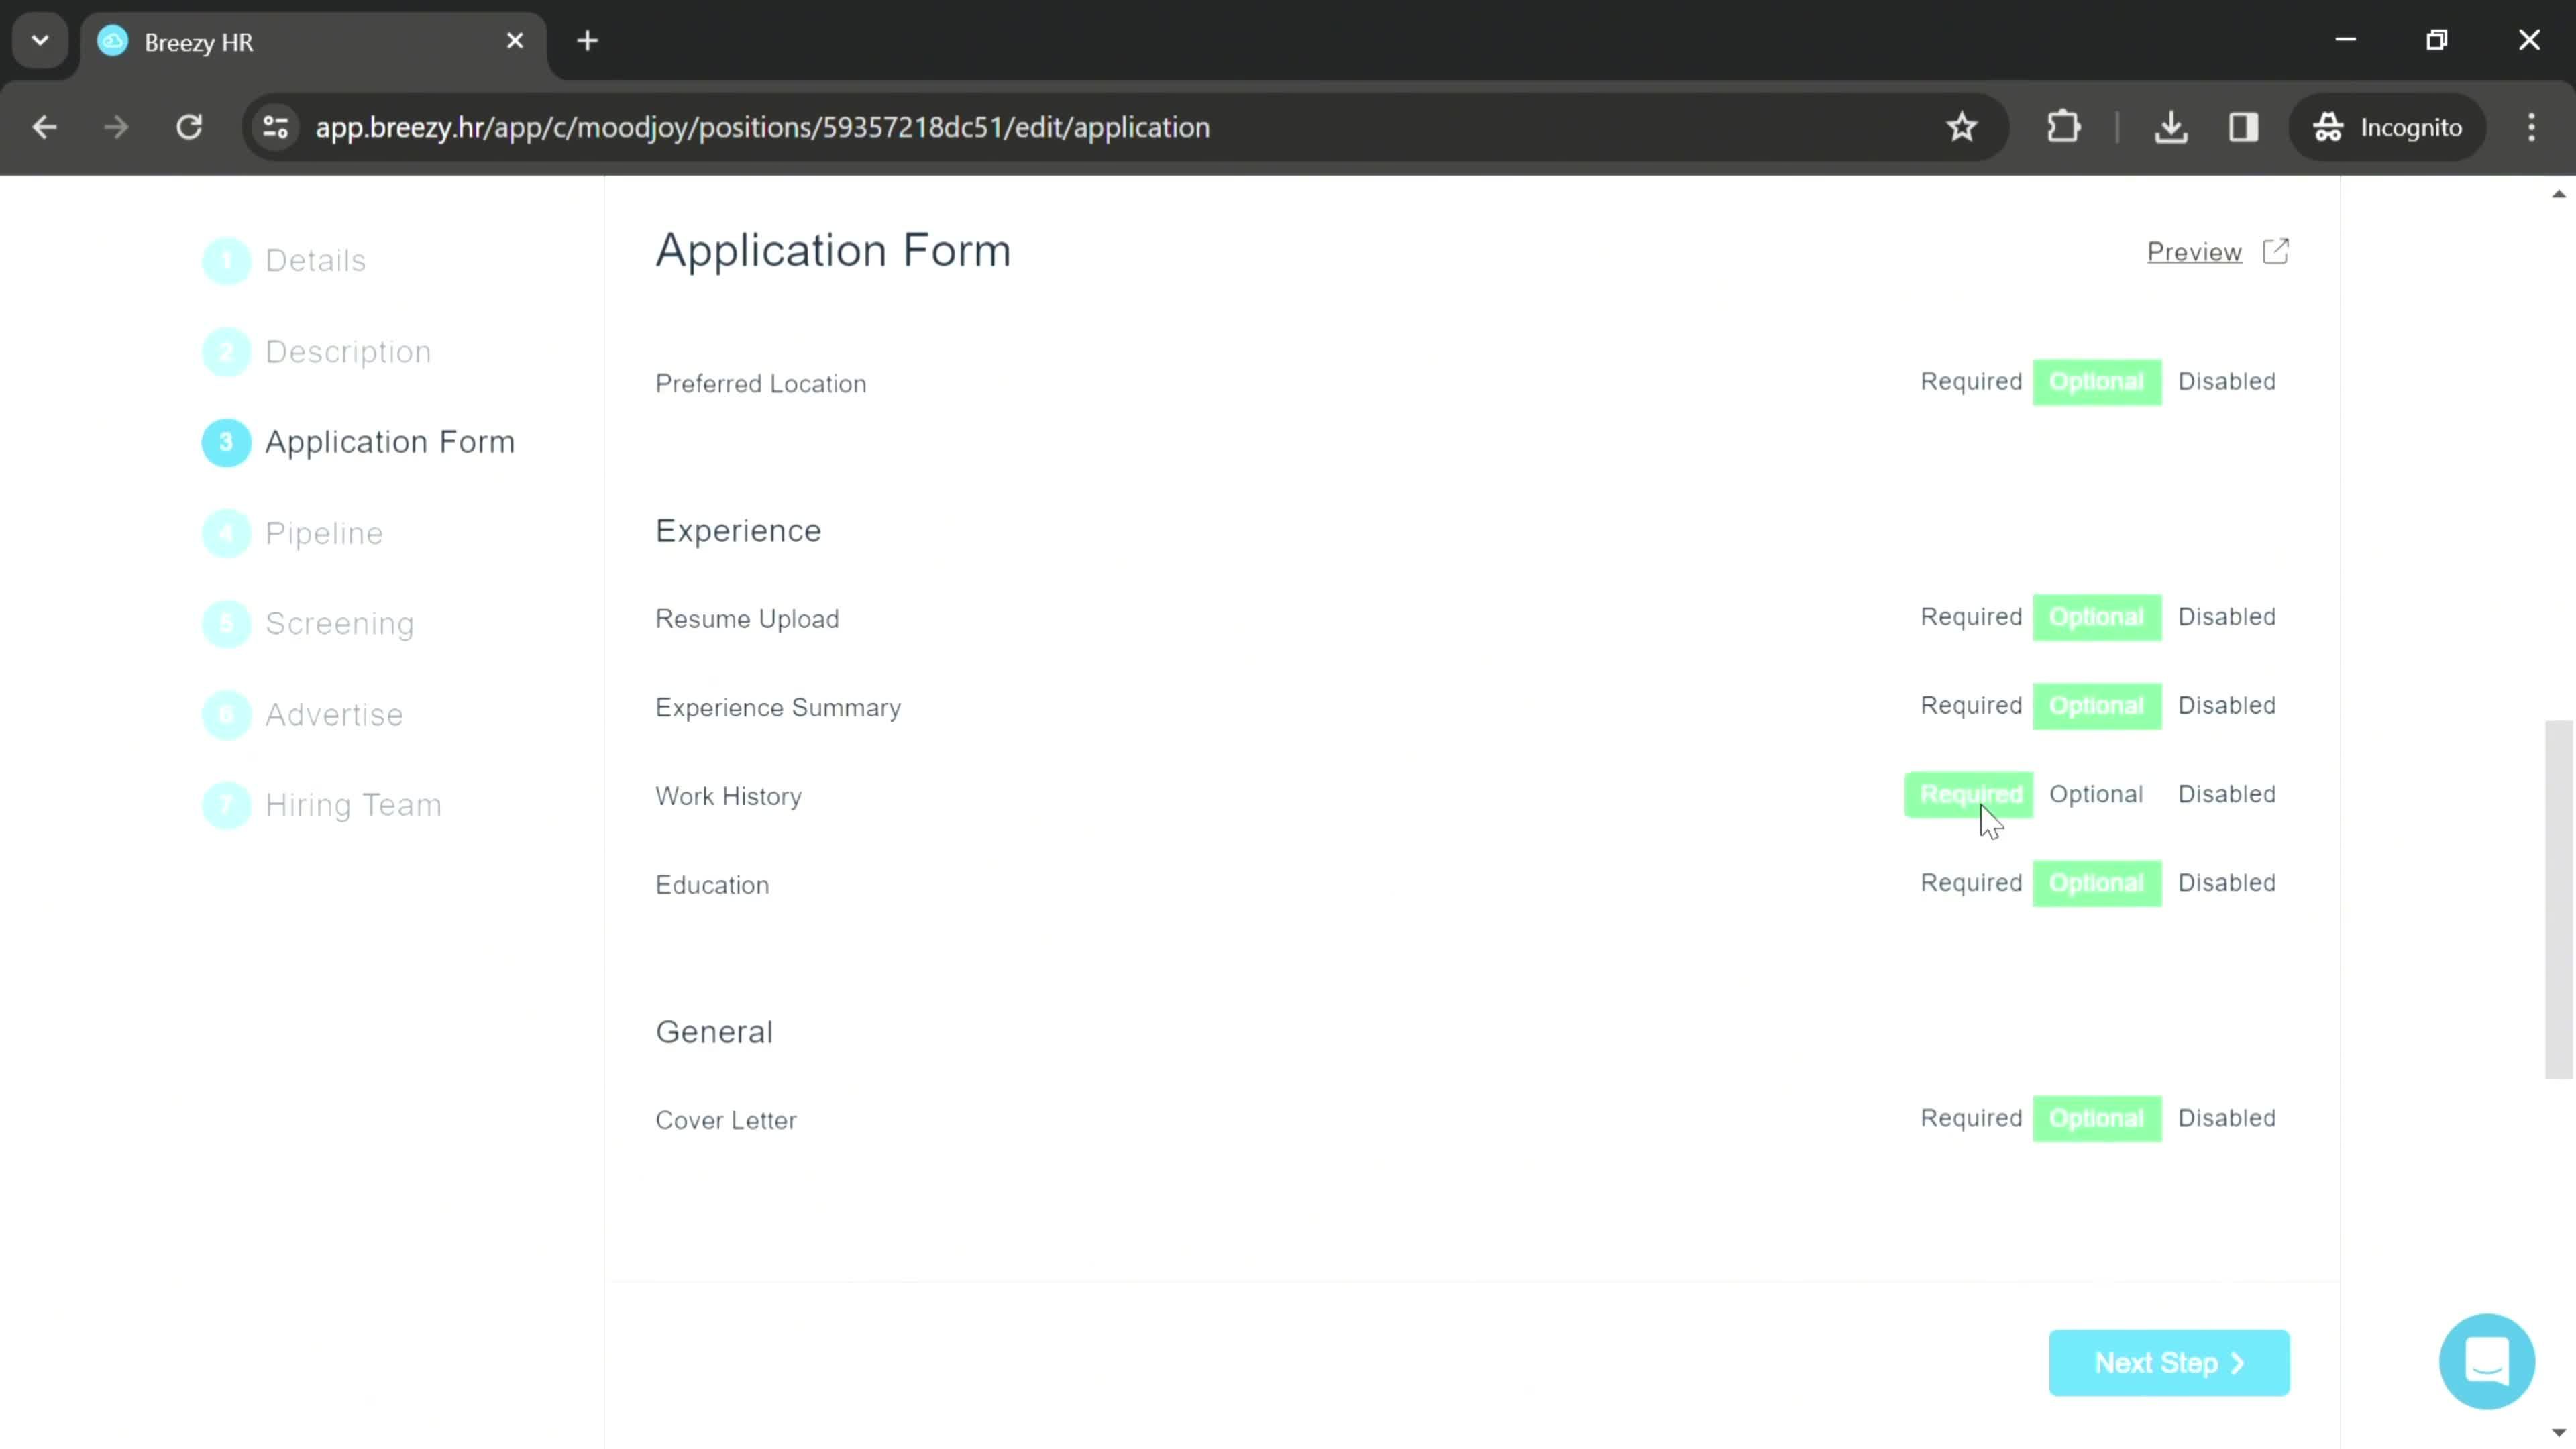
Task: Click the Description step icon
Action: pyautogui.click(x=227, y=350)
